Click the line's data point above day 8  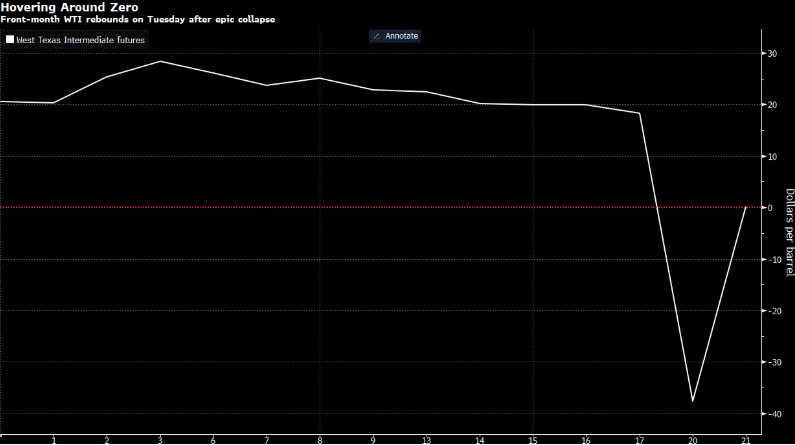pyautogui.click(x=320, y=78)
